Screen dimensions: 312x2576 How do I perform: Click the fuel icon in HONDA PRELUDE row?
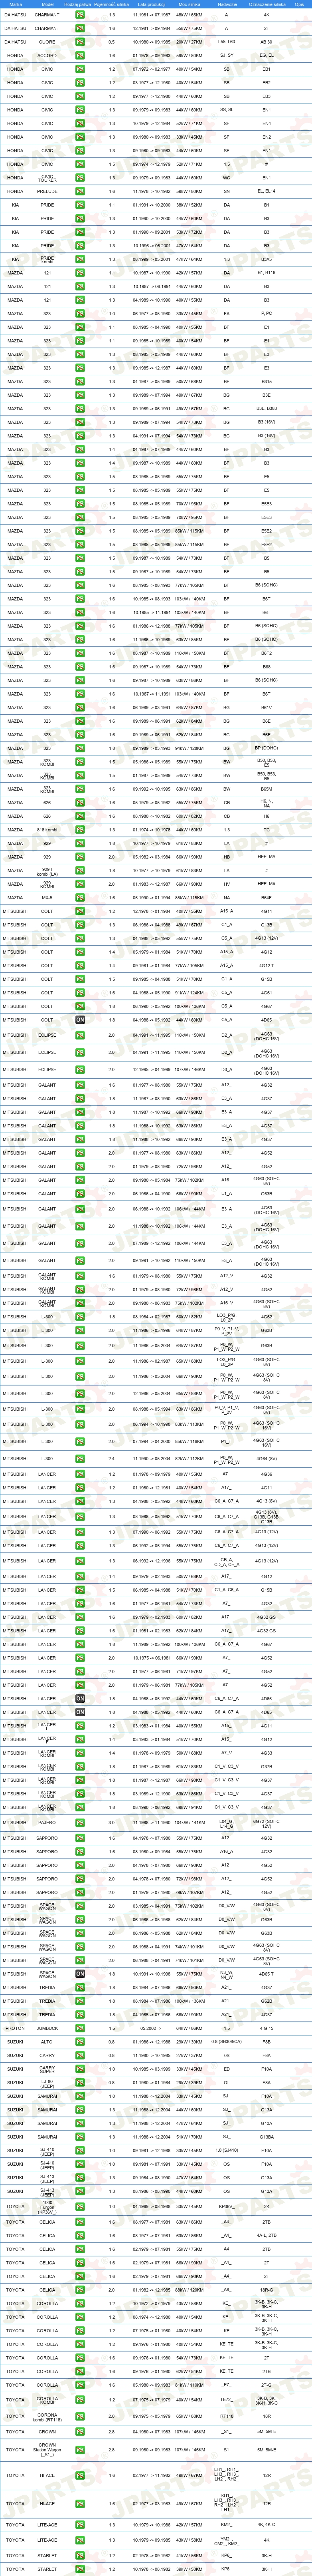click(80, 191)
